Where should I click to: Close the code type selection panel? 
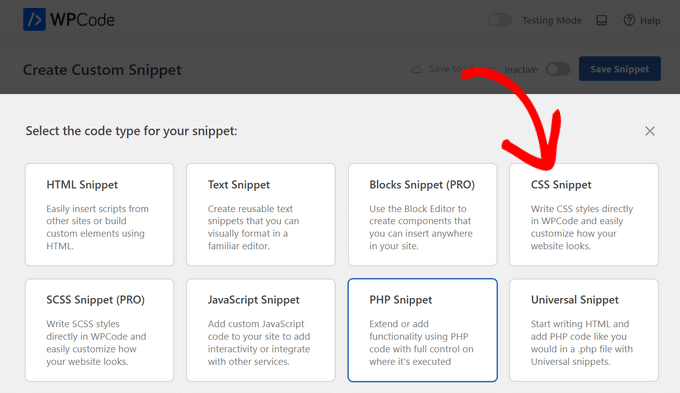point(649,131)
